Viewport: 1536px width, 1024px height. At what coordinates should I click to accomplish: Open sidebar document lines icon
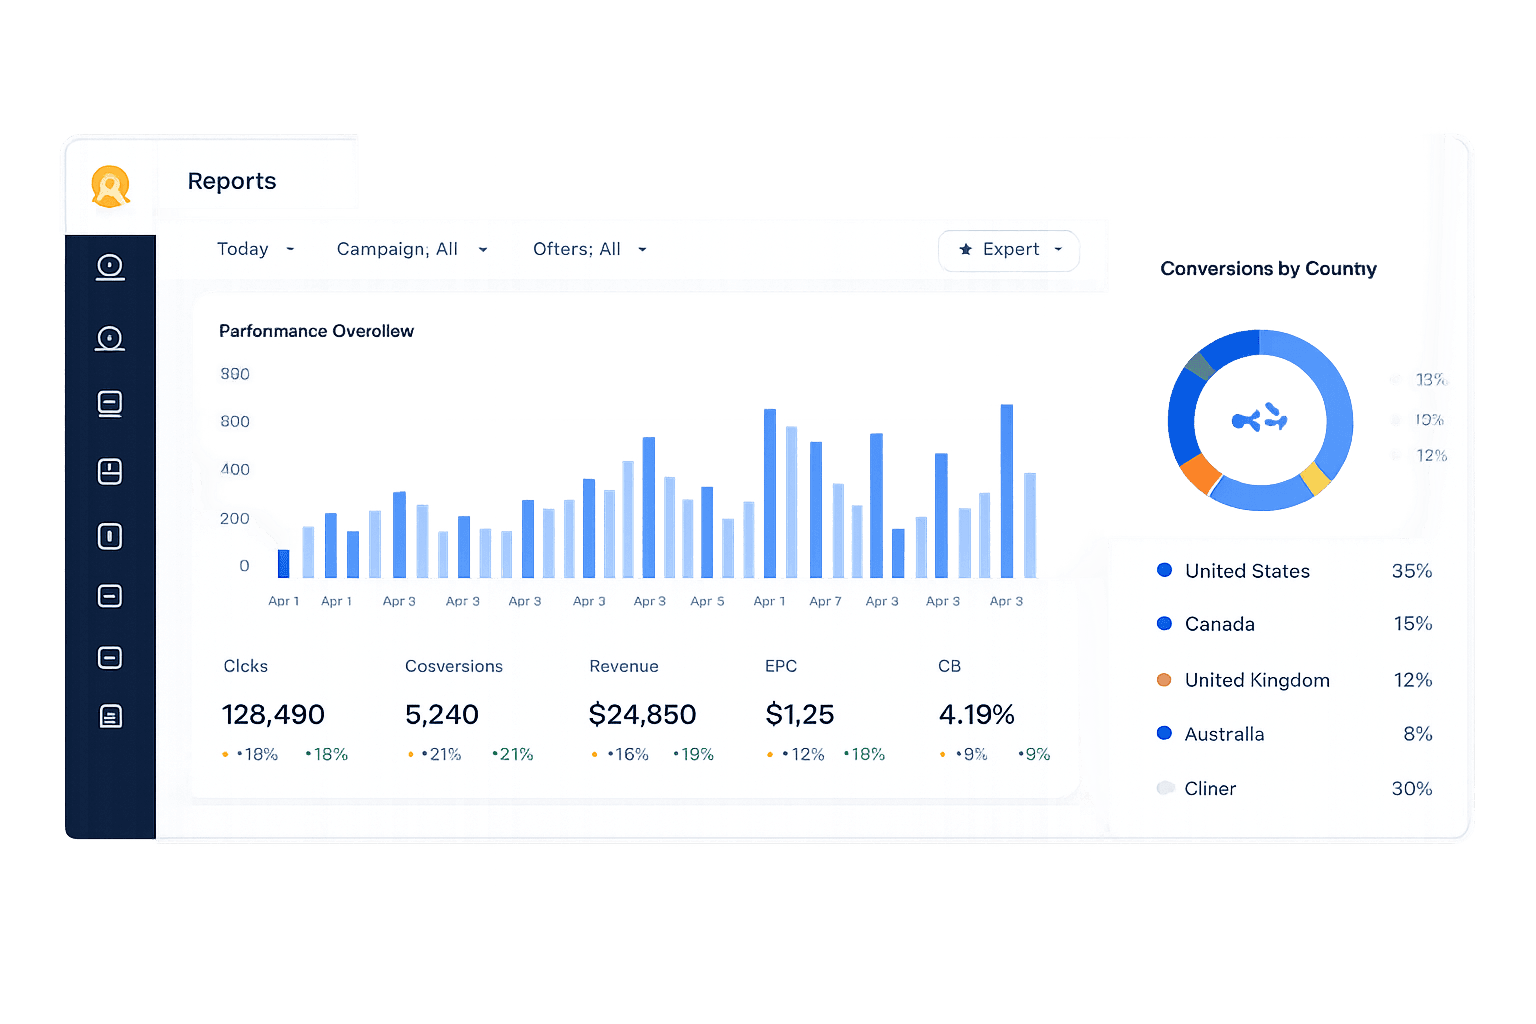tap(111, 716)
